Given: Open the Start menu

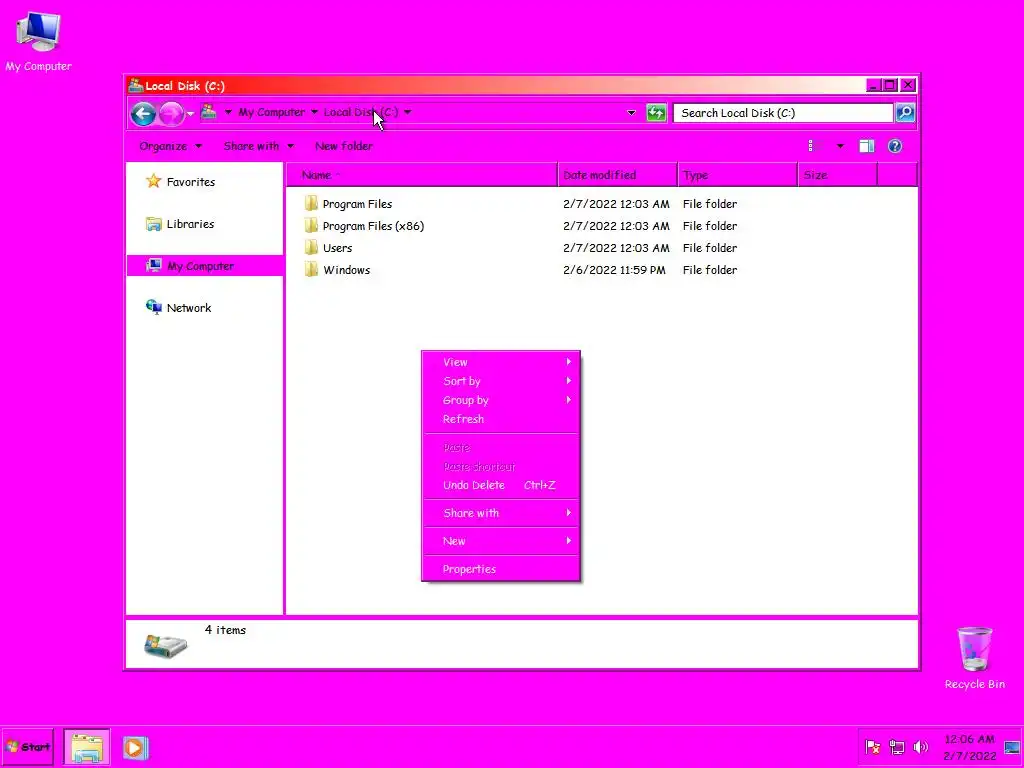Looking at the screenshot, I should tap(27, 747).
